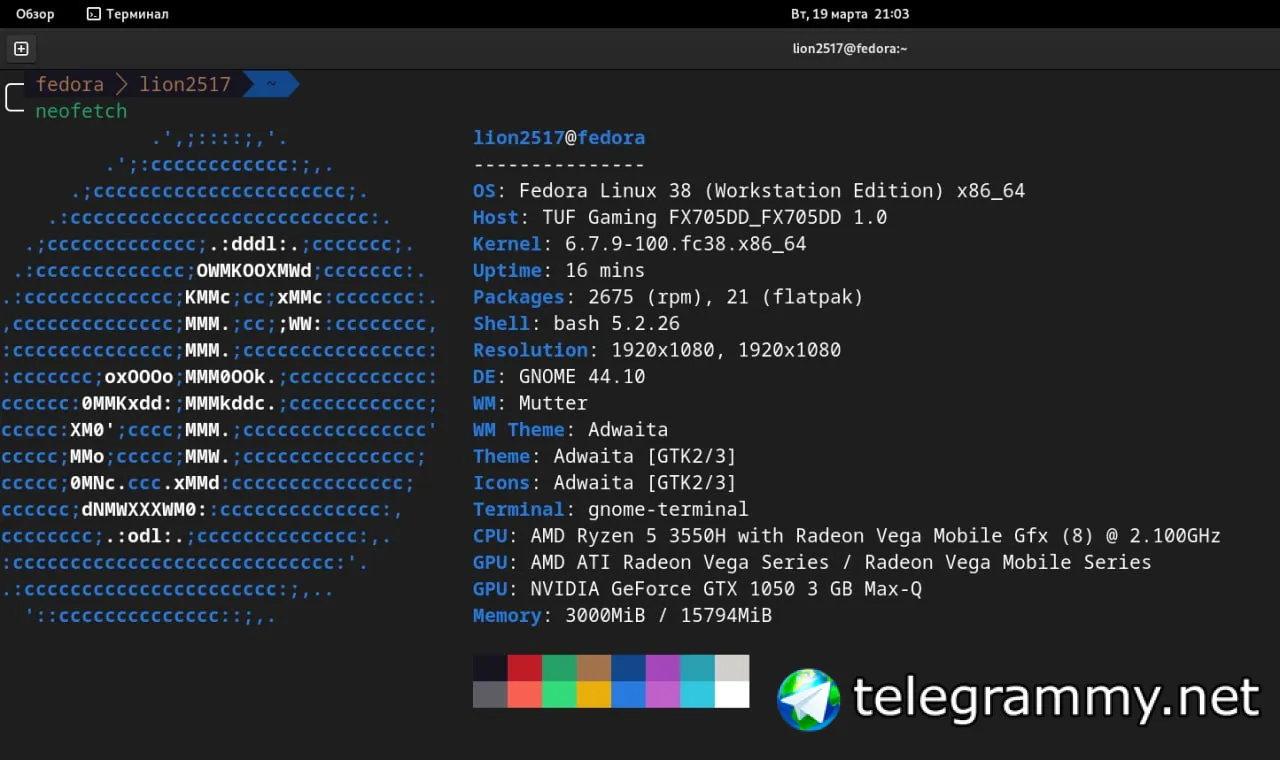The image size is (1280, 760).
Task: Click the dark blue swatch in top palette row
Action: click(628, 668)
